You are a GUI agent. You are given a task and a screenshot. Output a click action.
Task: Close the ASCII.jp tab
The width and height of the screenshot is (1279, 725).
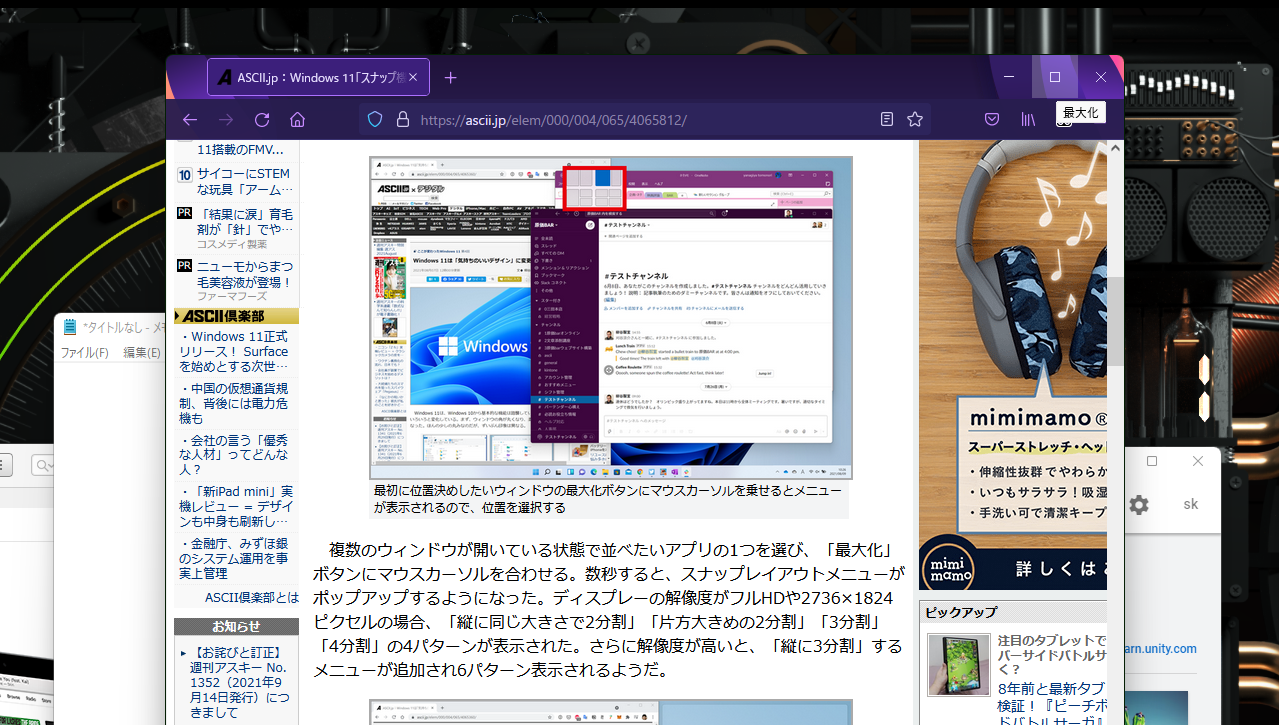[x=414, y=77]
